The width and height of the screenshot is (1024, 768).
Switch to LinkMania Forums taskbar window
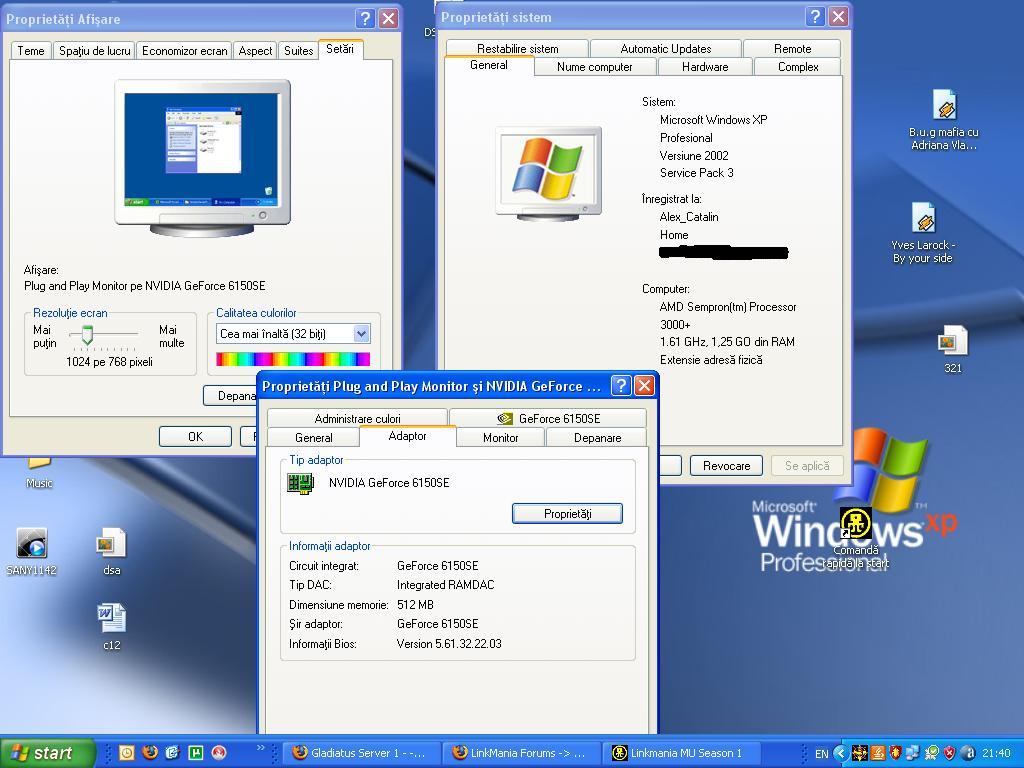(520, 753)
